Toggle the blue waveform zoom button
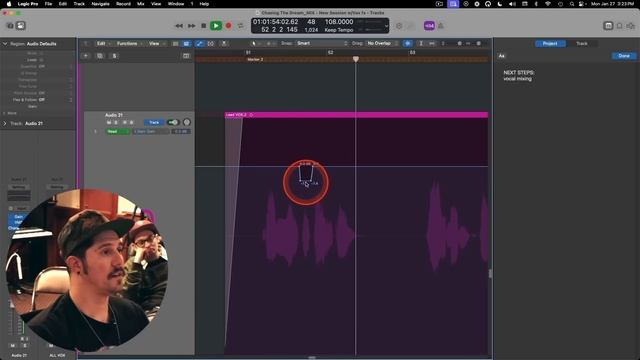The image size is (640, 360). (x=407, y=43)
